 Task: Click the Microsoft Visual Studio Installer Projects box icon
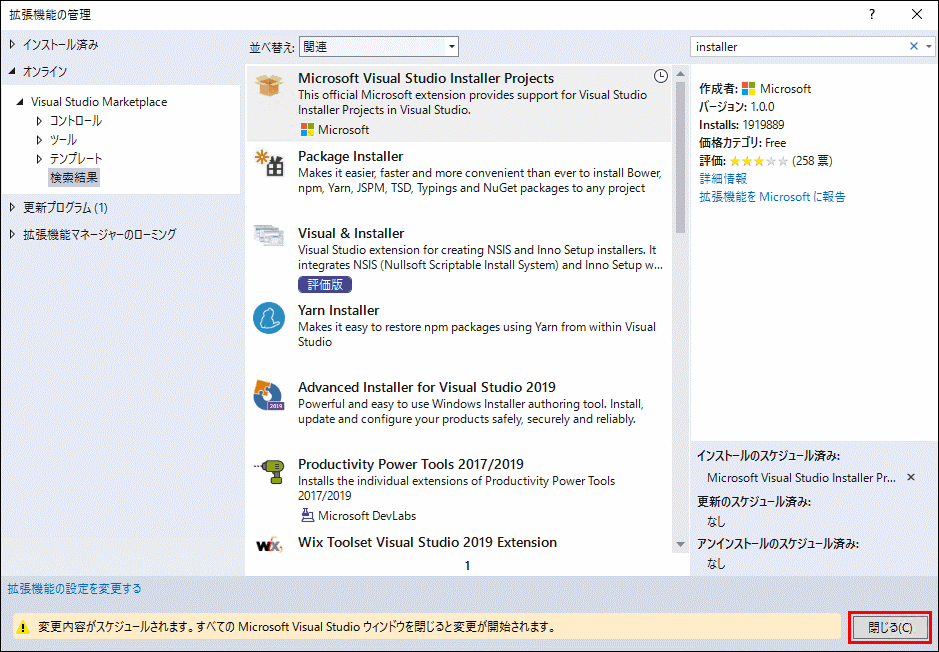point(269,85)
